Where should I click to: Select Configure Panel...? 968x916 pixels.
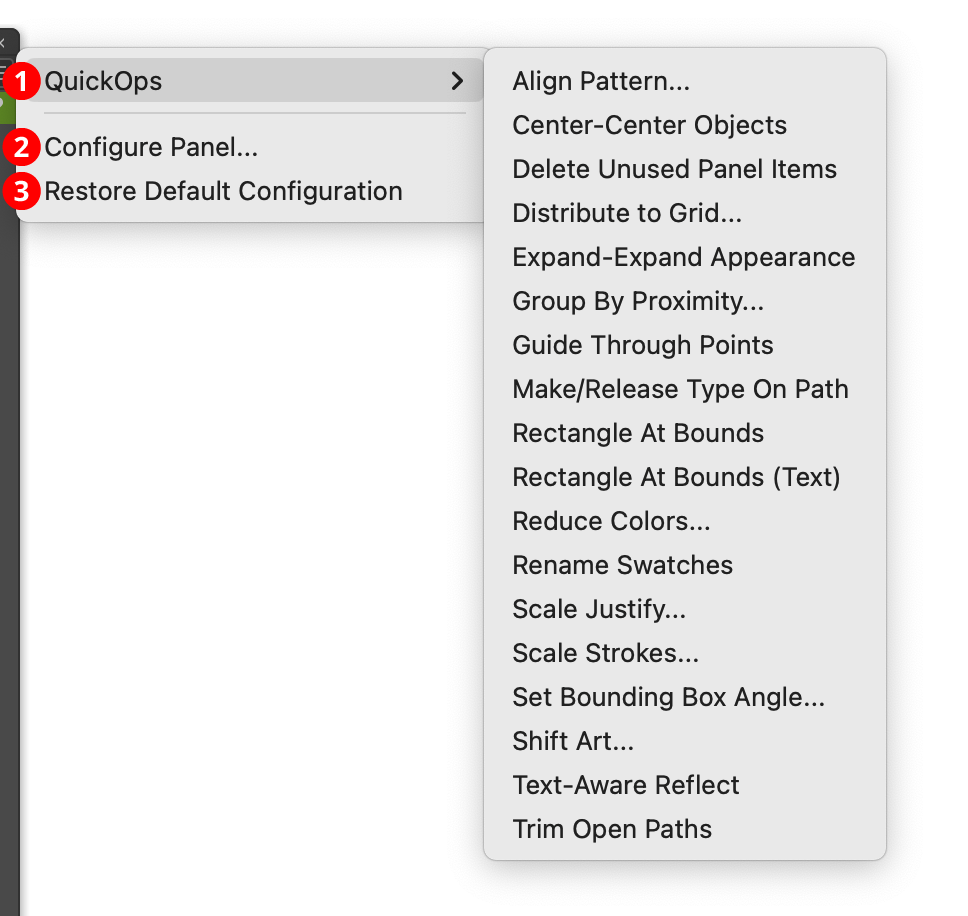pos(152,147)
